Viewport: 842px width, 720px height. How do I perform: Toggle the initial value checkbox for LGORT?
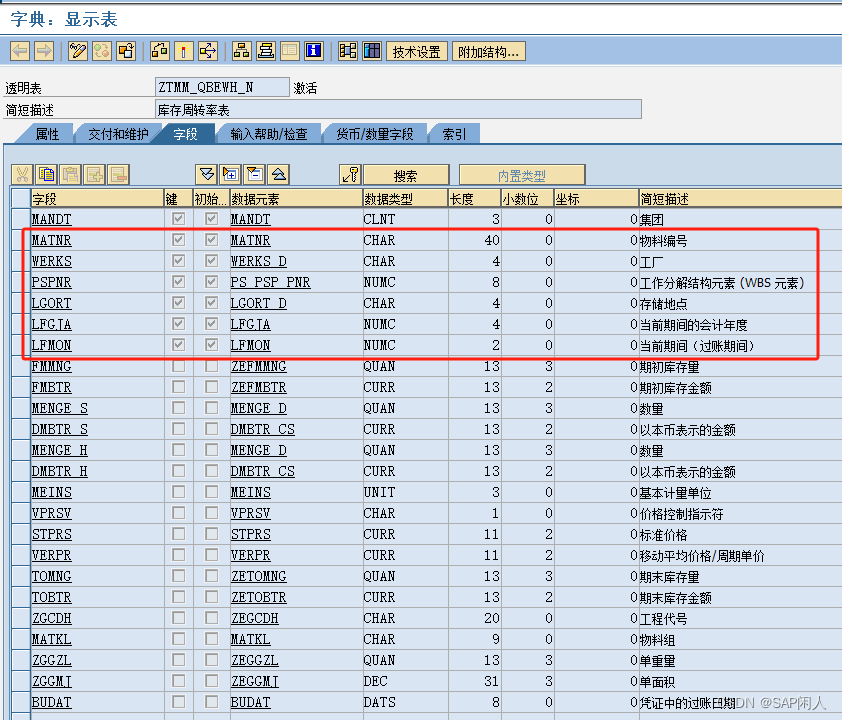212,302
